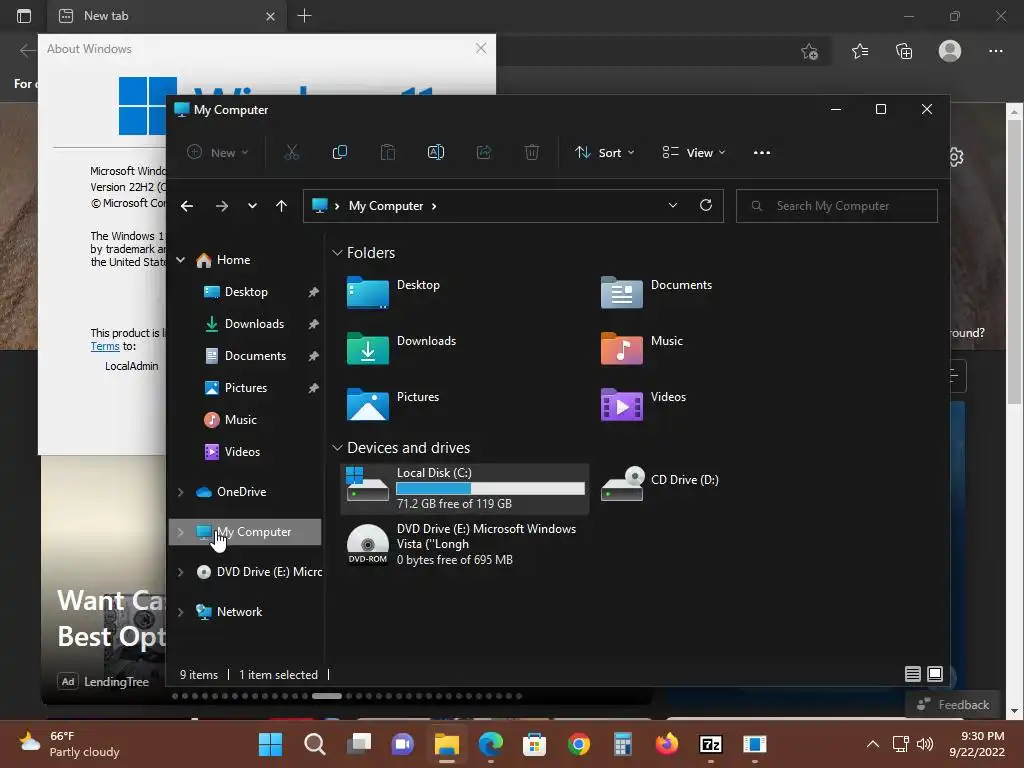Open taskbar Search
This screenshot has width=1024, height=768.
tap(315, 744)
